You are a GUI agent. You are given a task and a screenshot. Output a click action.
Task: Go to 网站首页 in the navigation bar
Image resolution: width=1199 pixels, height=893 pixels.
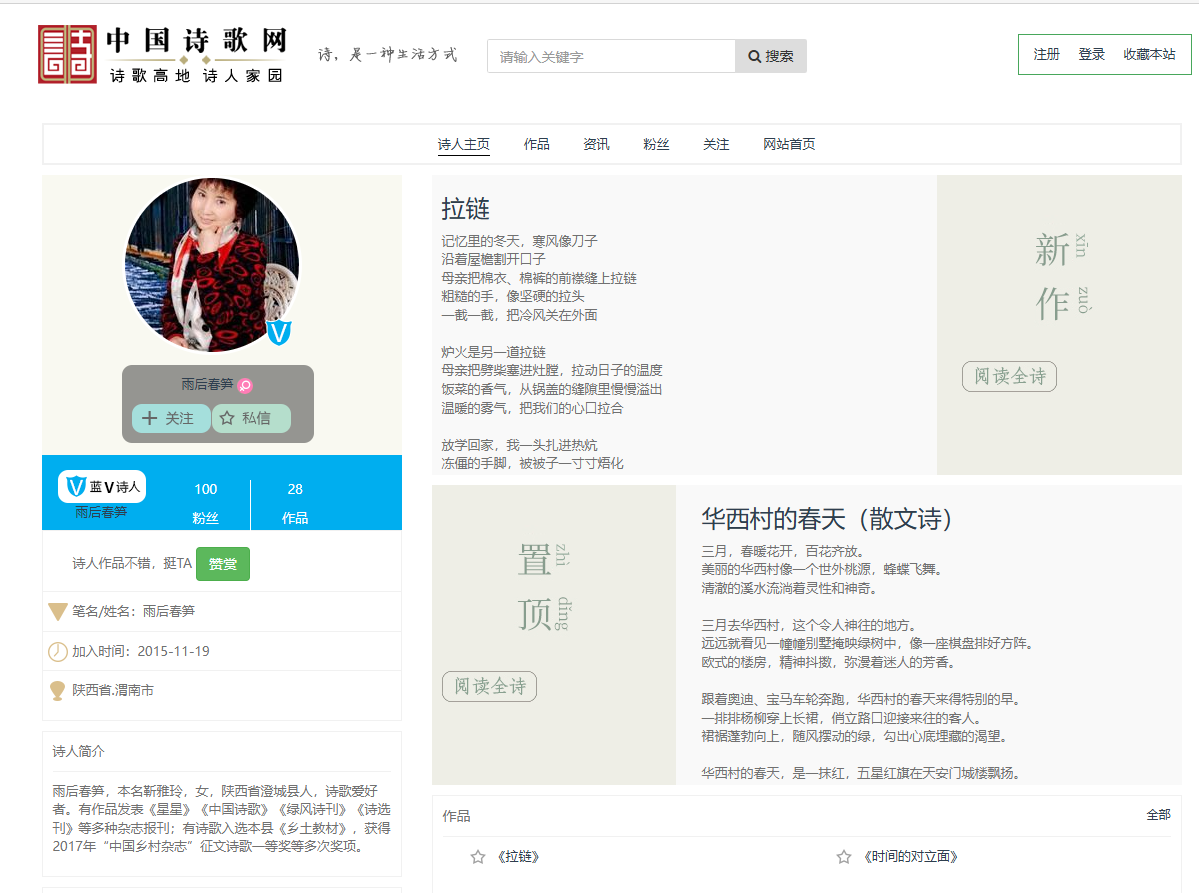[x=789, y=144]
